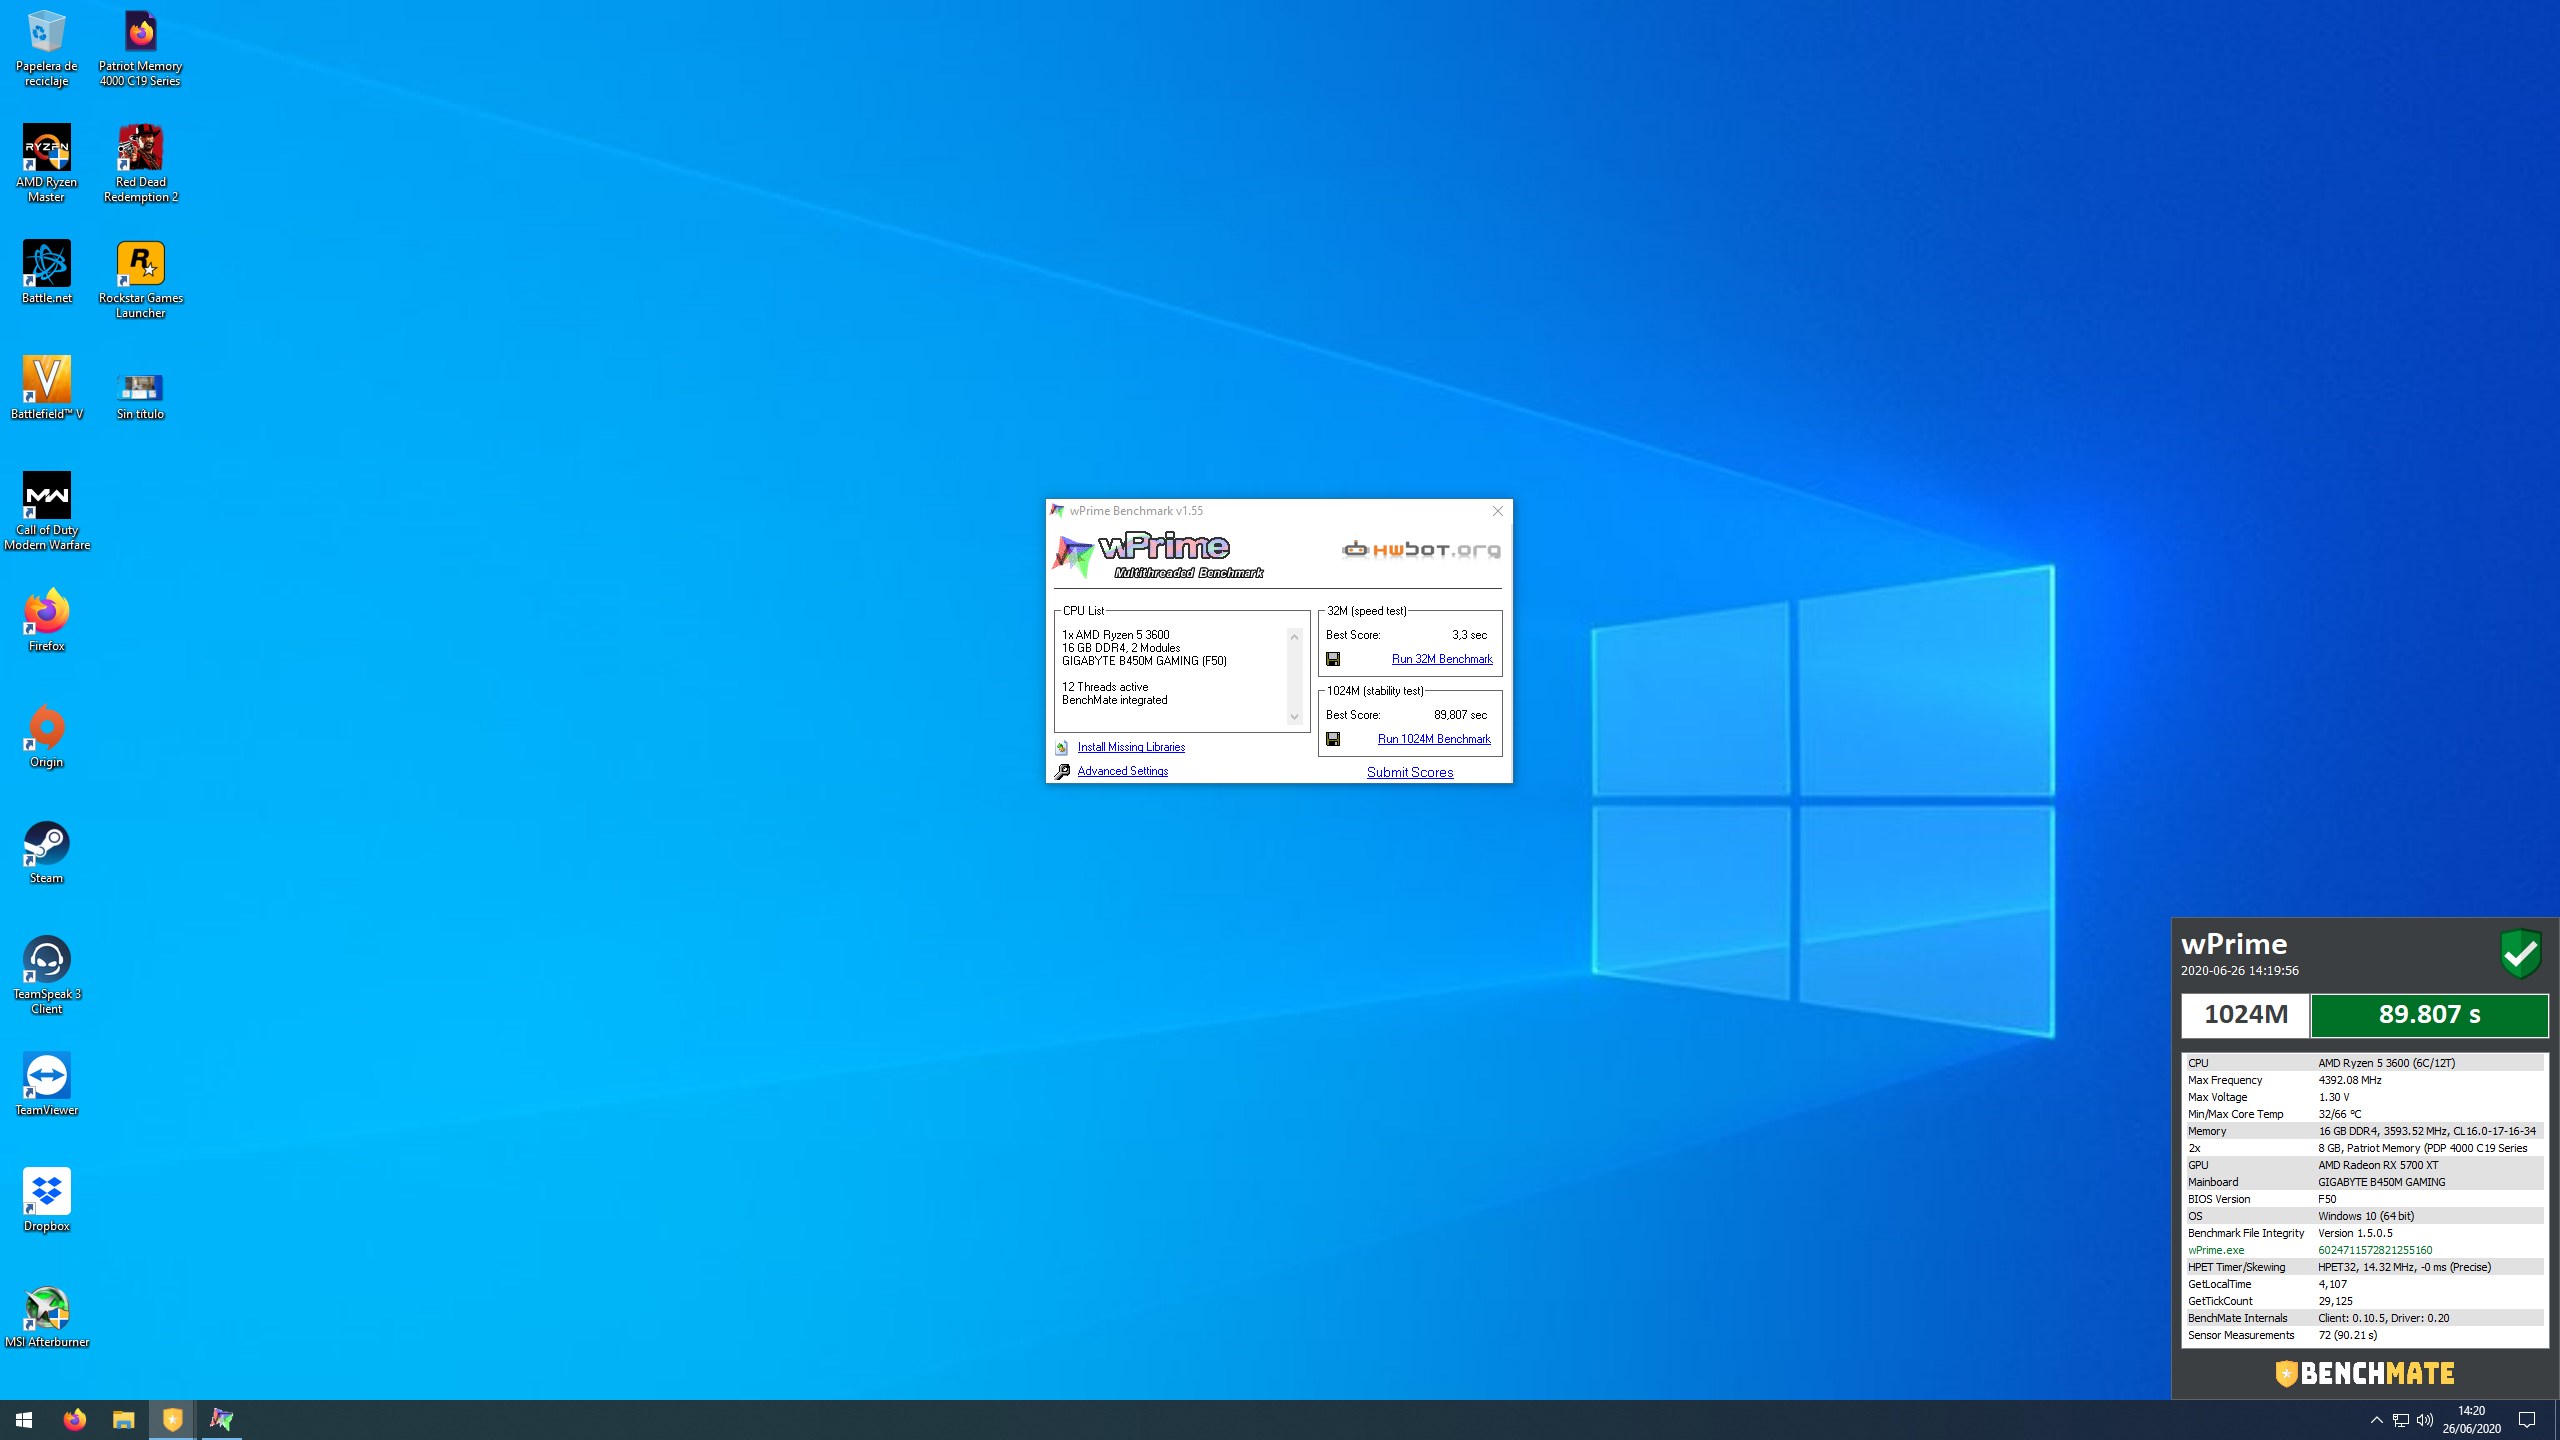Click the BenchMate green shield checkmark
2560x1440 pixels.
[x=2521, y=953]
